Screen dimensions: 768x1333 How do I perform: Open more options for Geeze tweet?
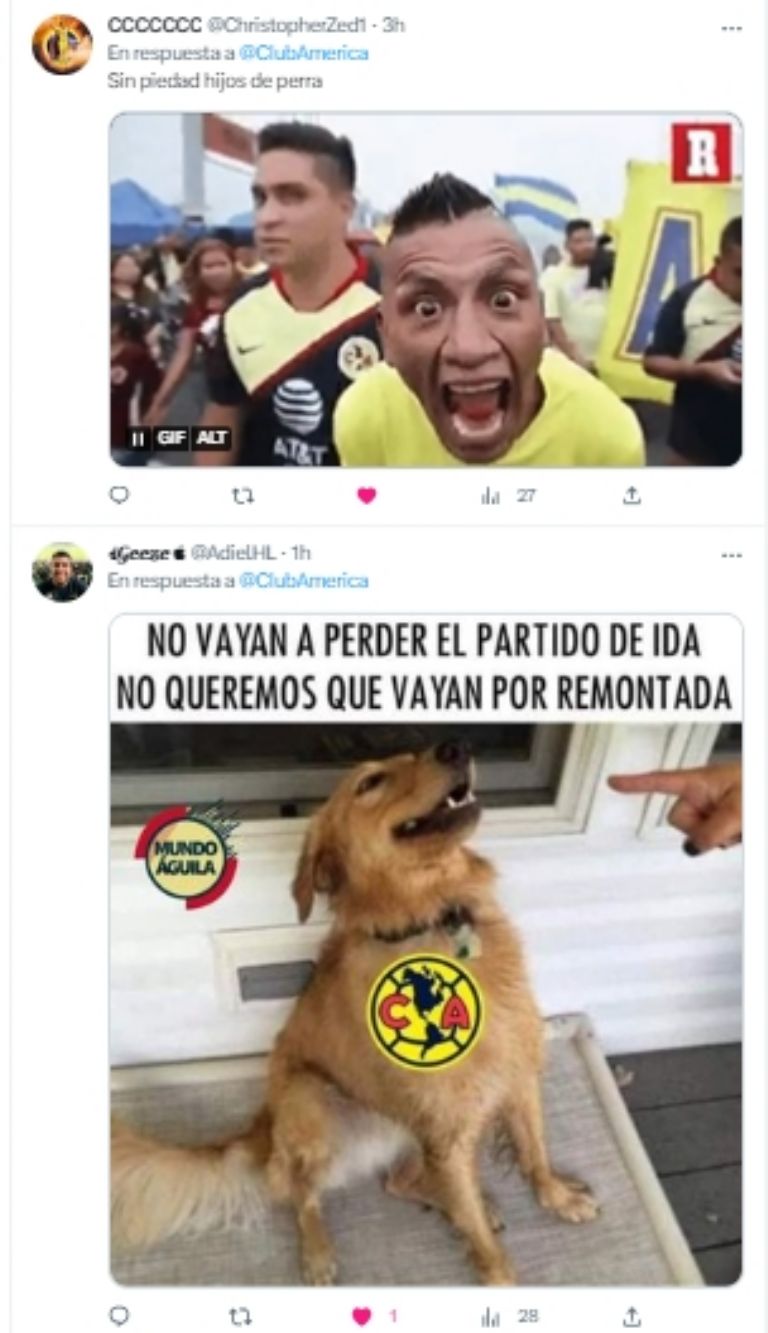pos(731,555)
